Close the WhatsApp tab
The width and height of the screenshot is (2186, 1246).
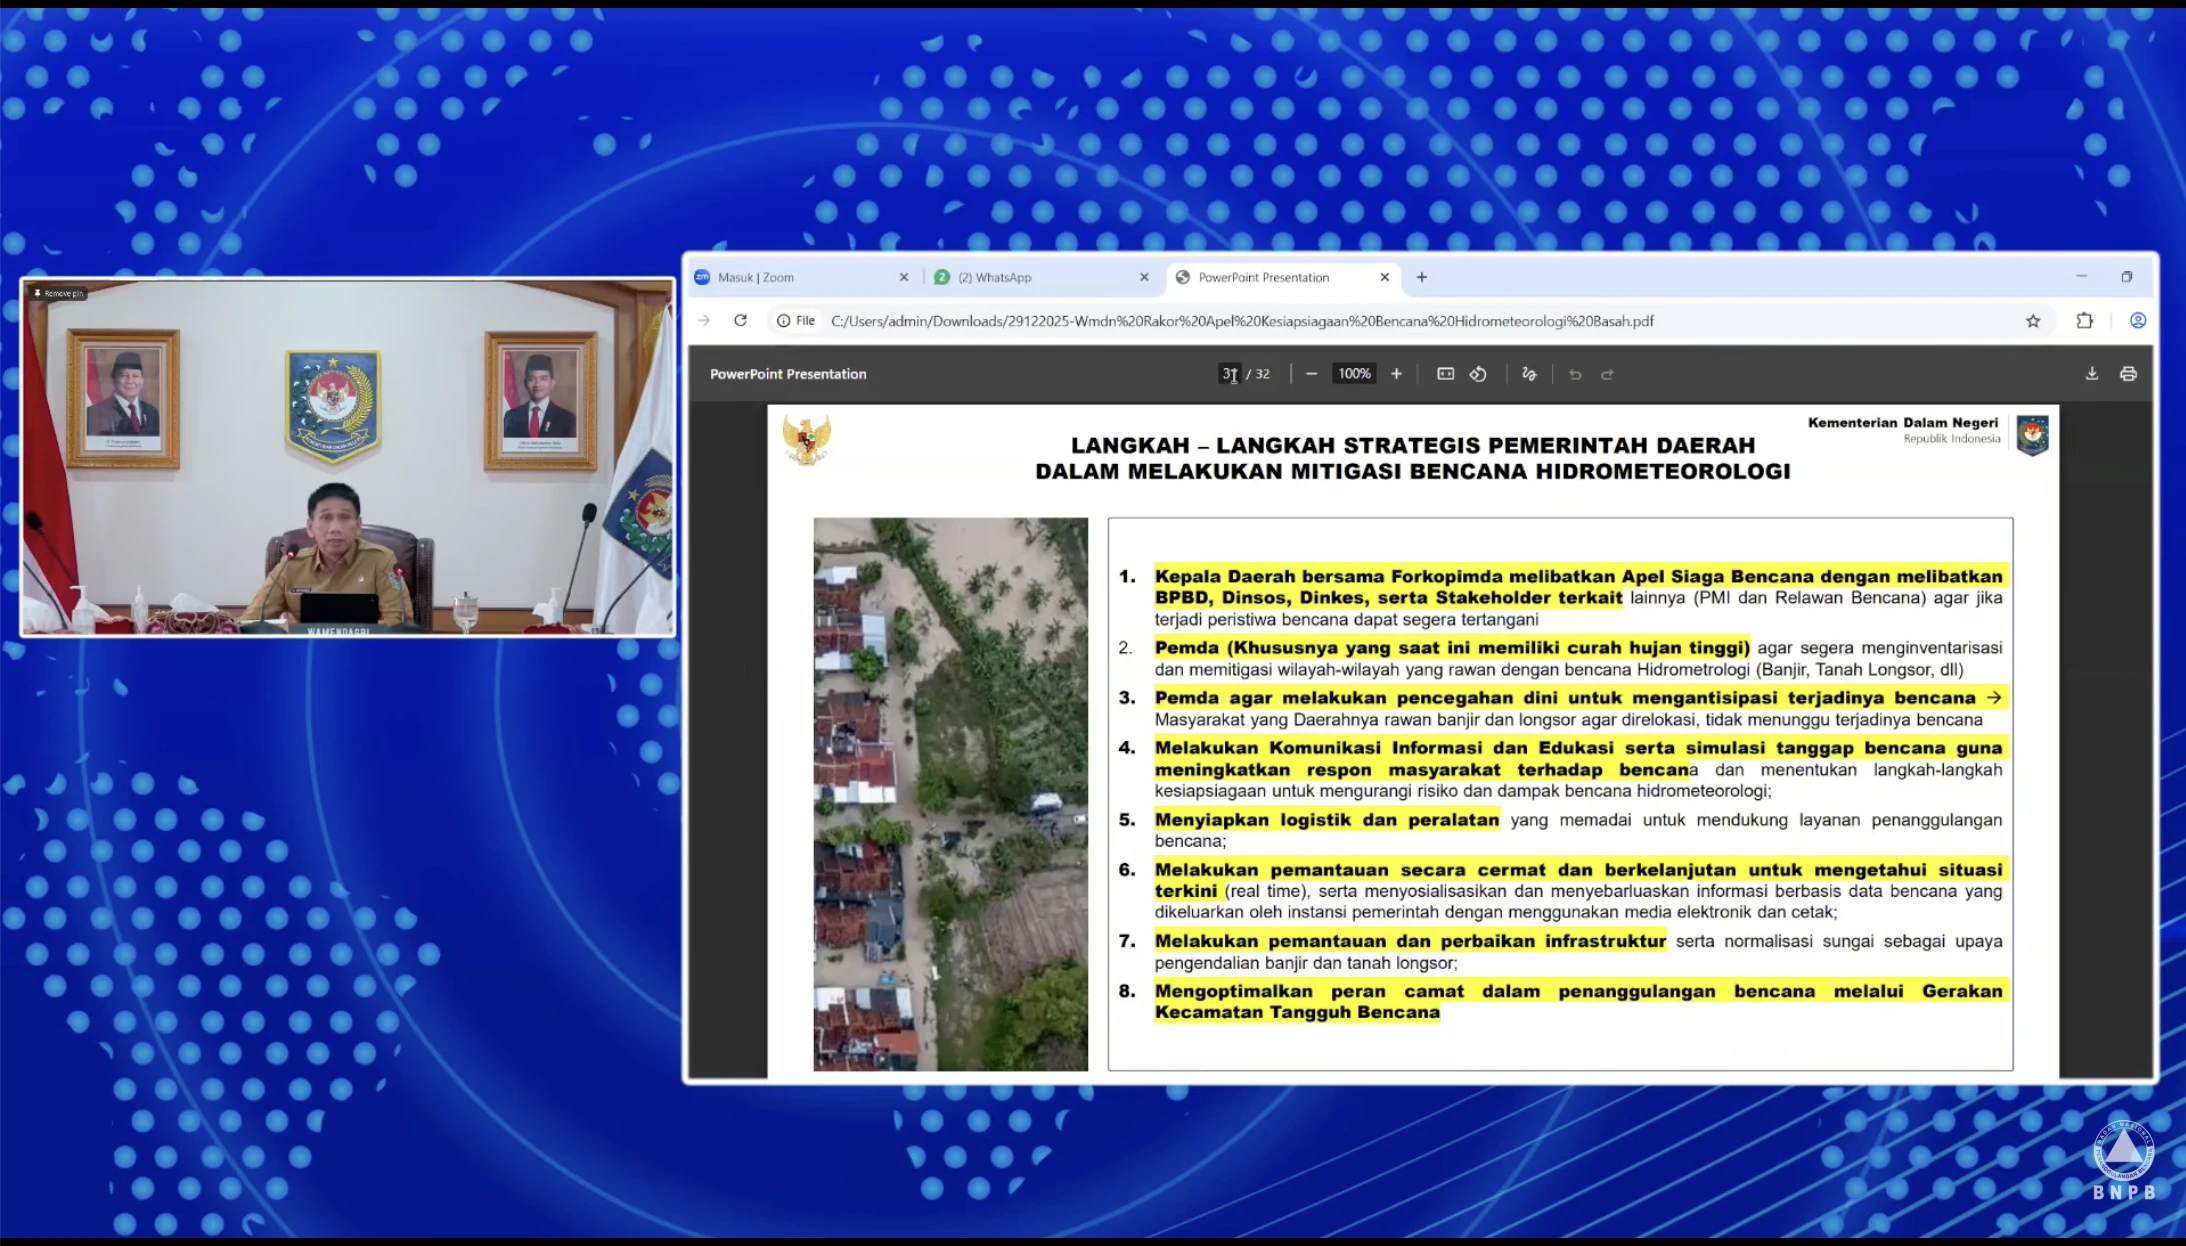point(1144,278)
